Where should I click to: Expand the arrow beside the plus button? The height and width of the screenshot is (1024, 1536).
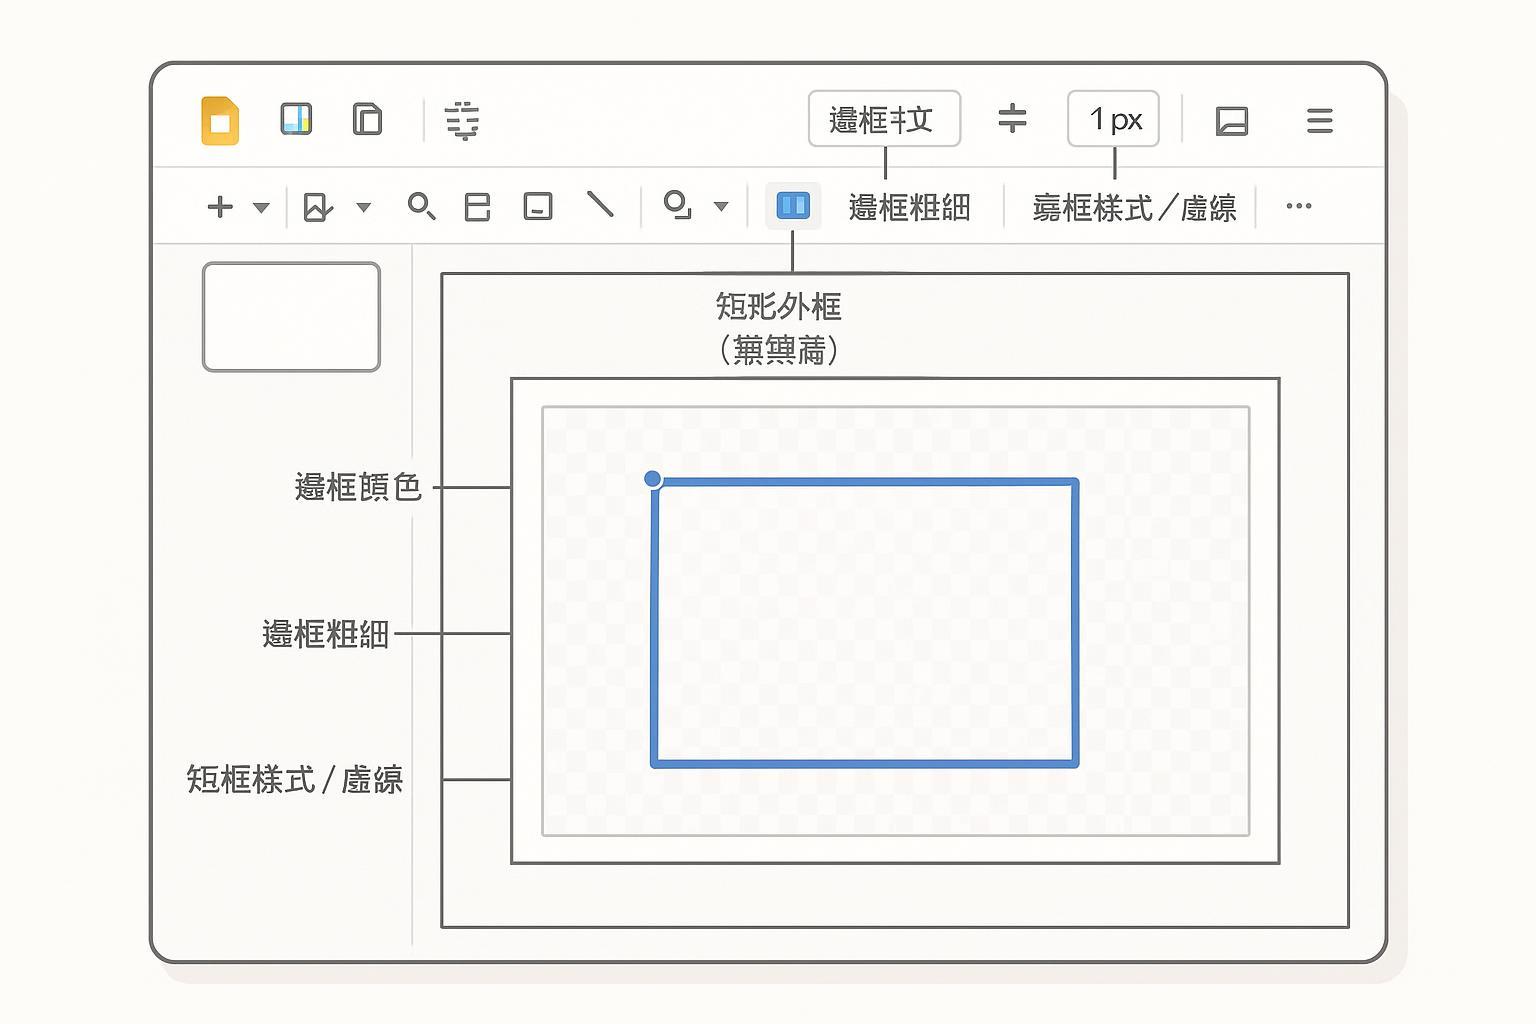click(261, 208)
